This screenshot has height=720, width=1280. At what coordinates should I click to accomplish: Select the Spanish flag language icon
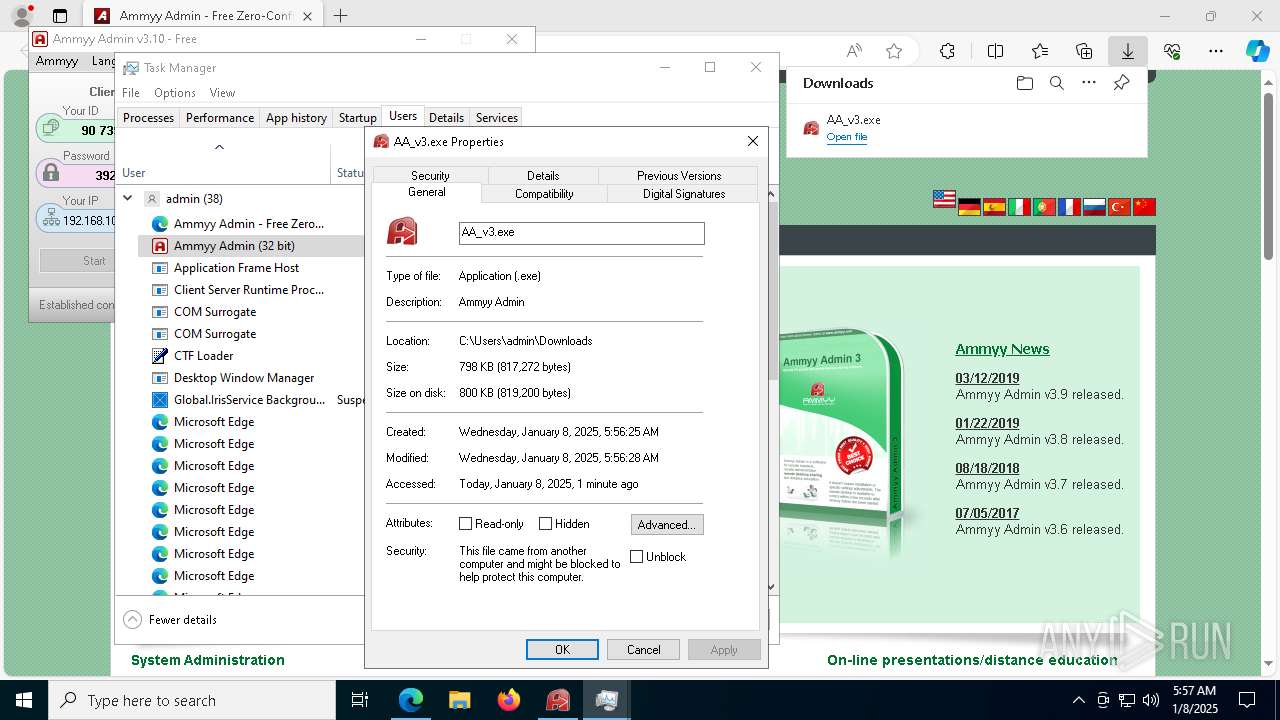pyautogui.click(x=994, y=207)
